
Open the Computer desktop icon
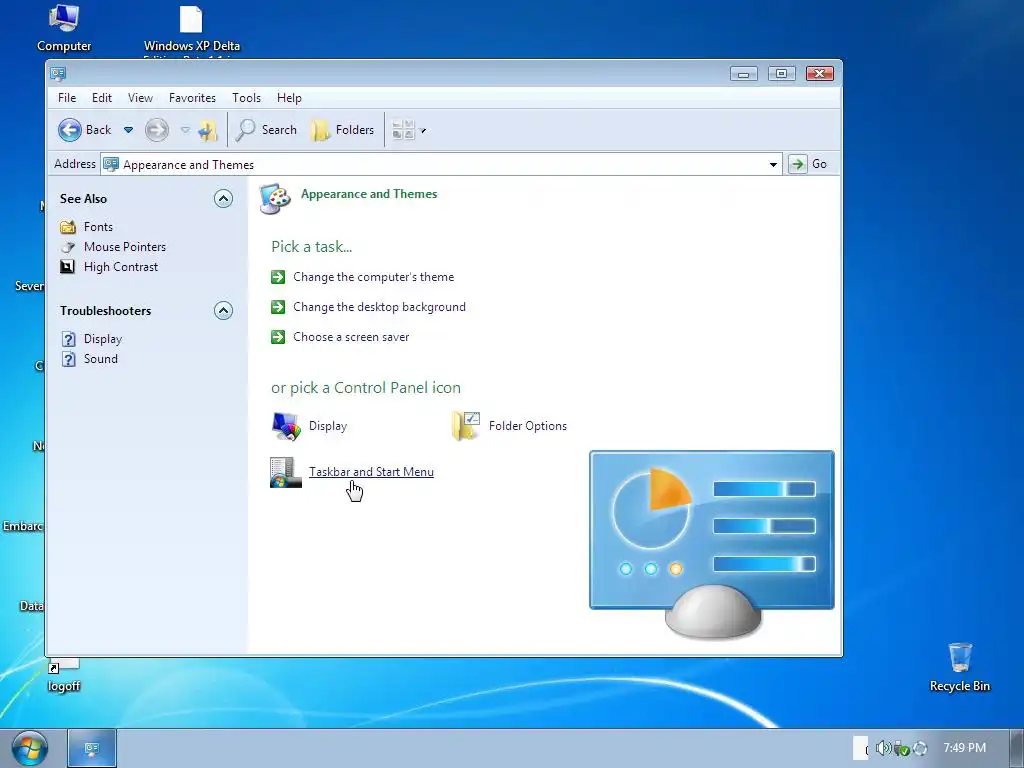coord(64,27)
